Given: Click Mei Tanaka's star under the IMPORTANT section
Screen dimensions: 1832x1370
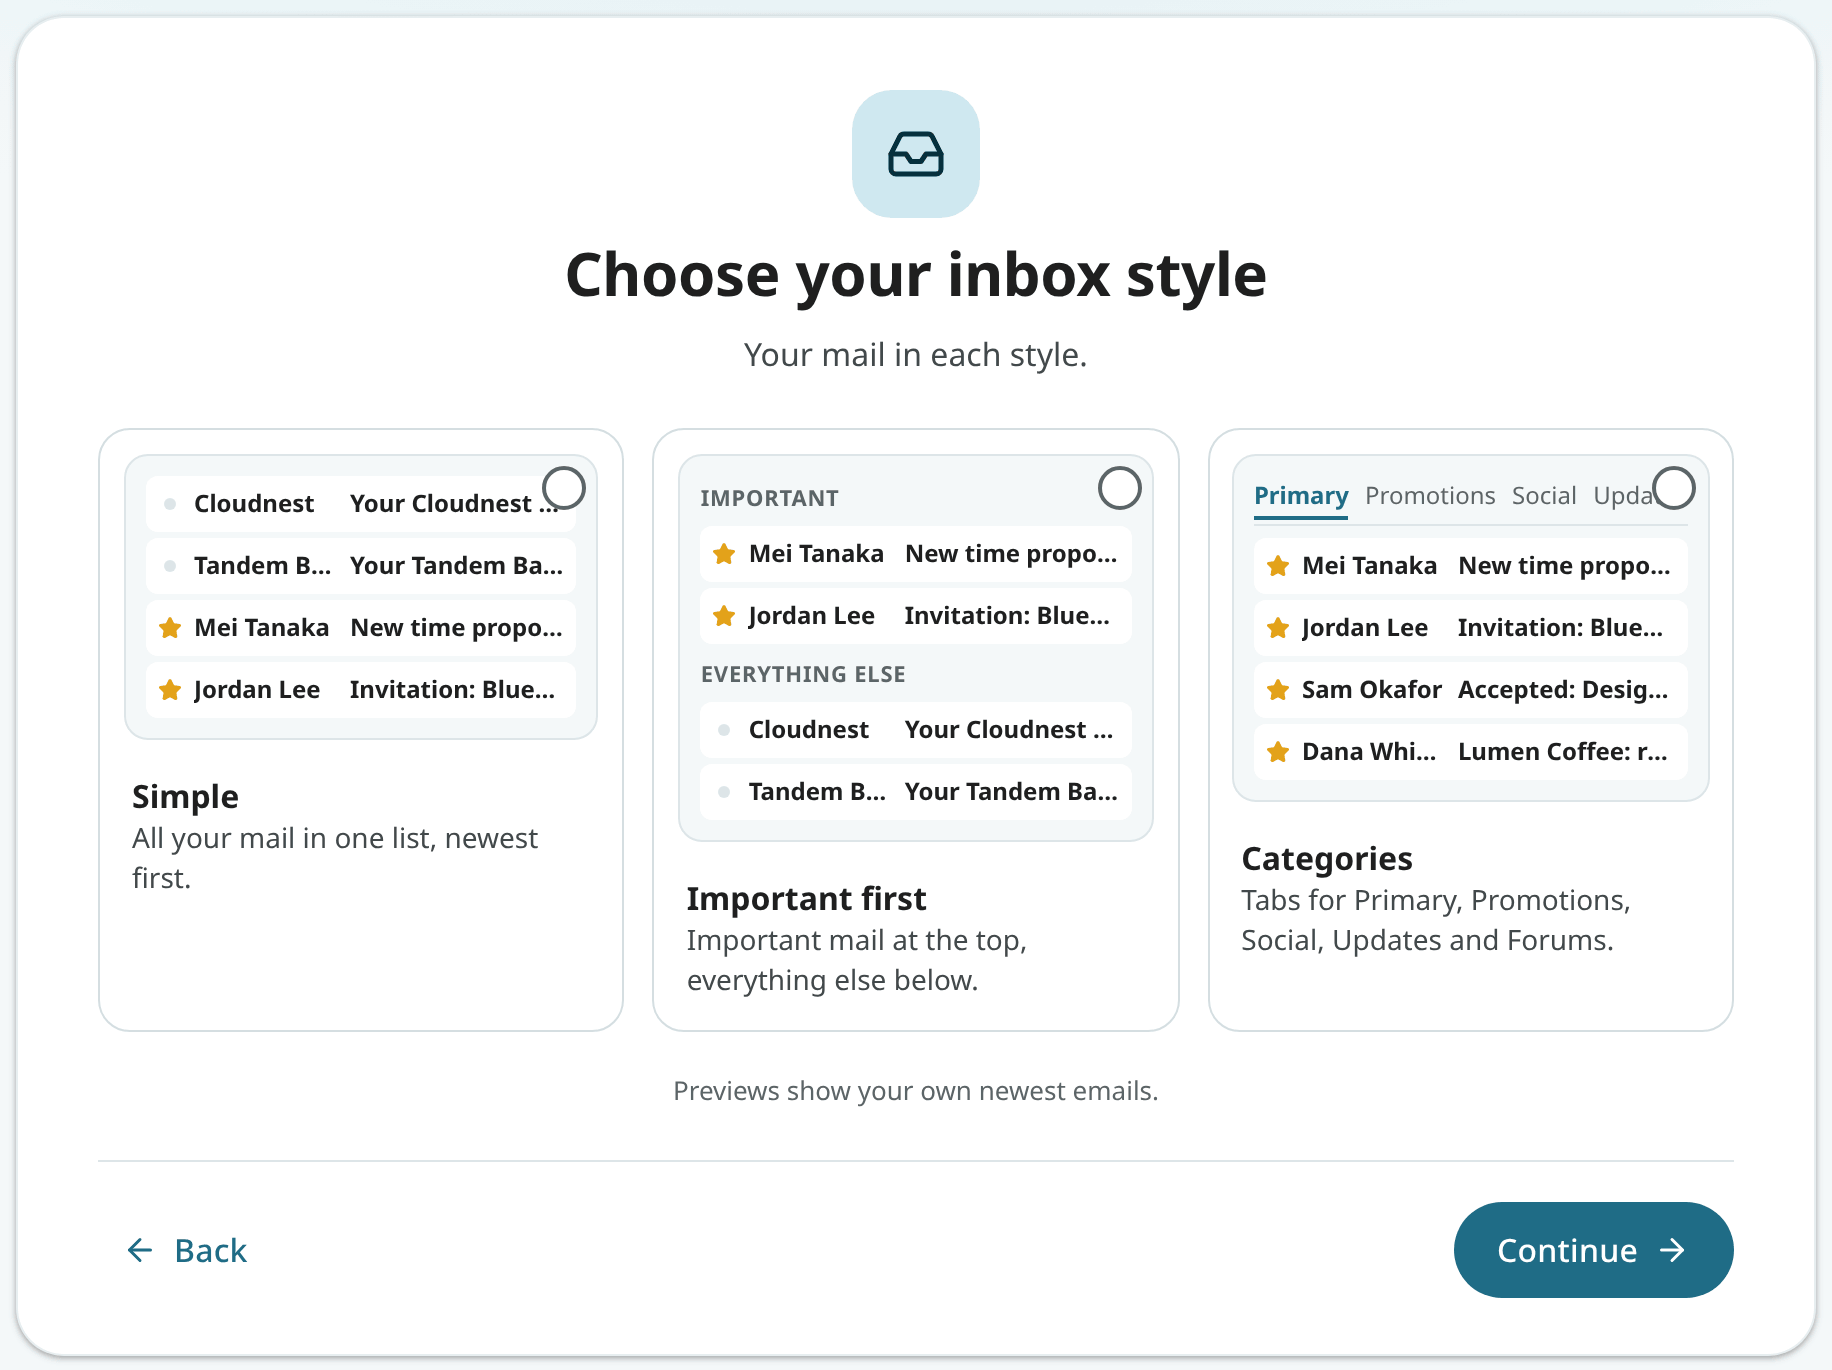Looking at the screenshot, I should click(x=724, y=554).
